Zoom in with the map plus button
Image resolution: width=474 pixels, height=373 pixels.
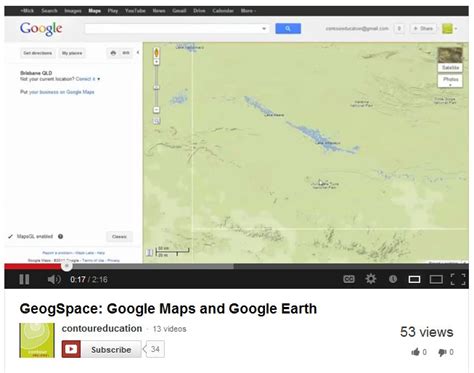(x=156, y=62)
